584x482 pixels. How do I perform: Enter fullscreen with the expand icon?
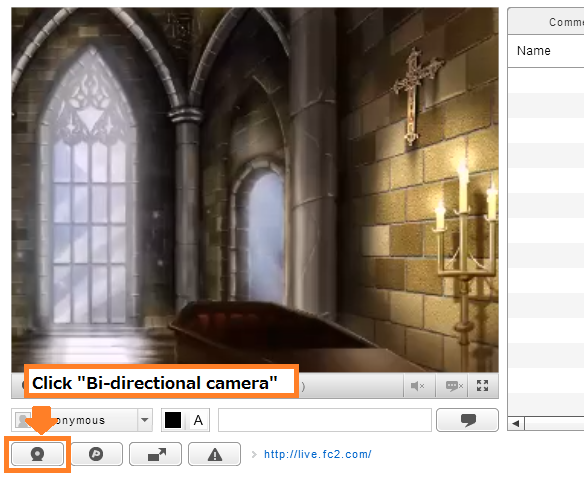[x=483, y=386]
